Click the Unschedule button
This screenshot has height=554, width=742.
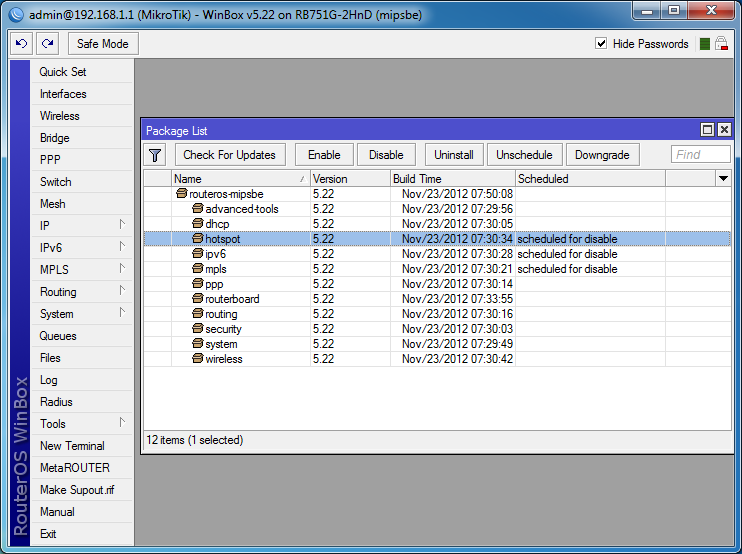(524, 155)
